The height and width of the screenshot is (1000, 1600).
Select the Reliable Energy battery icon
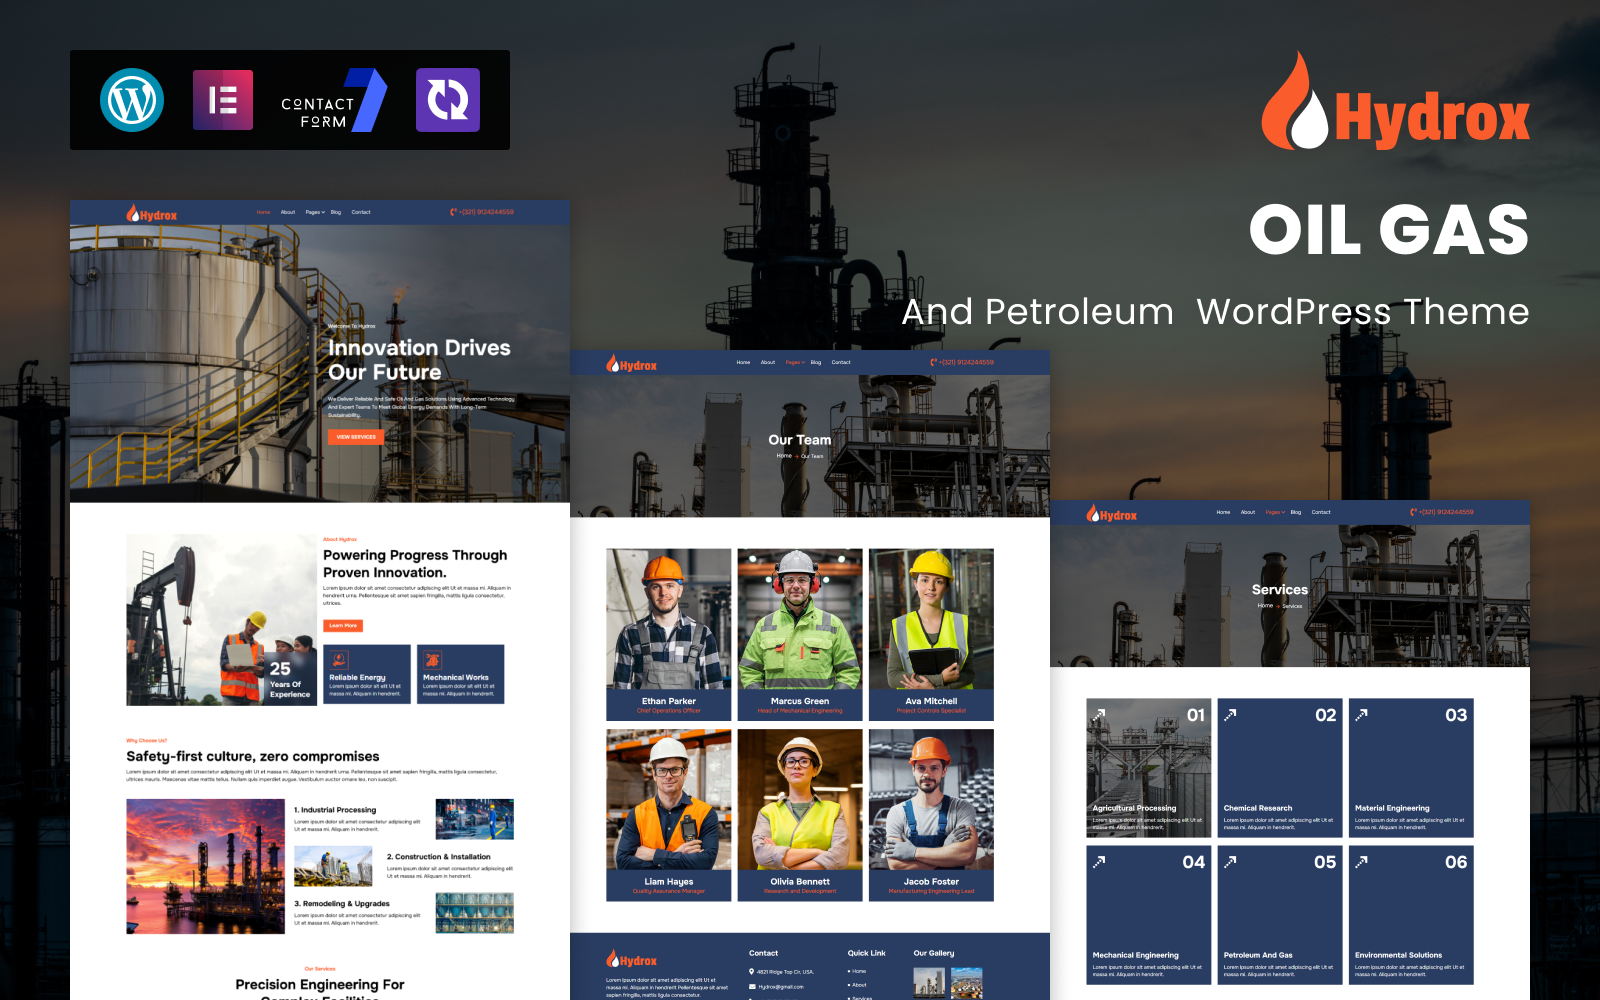pyautogui.click(x=341, y=659)
